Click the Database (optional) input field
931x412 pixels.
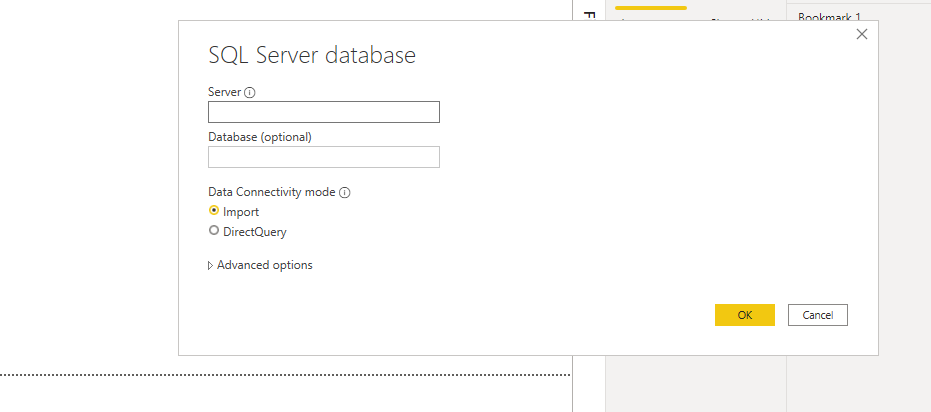[x=324, y=157]
